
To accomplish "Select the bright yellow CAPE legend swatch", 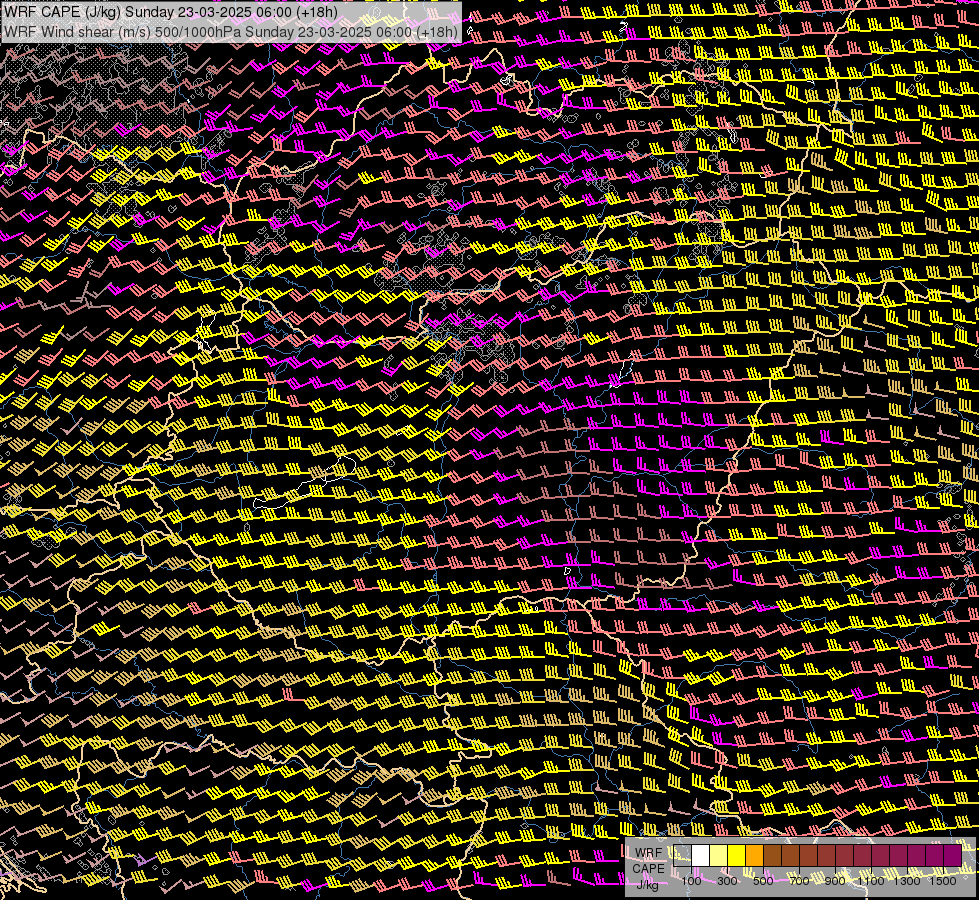I will (x=737, y=856).
